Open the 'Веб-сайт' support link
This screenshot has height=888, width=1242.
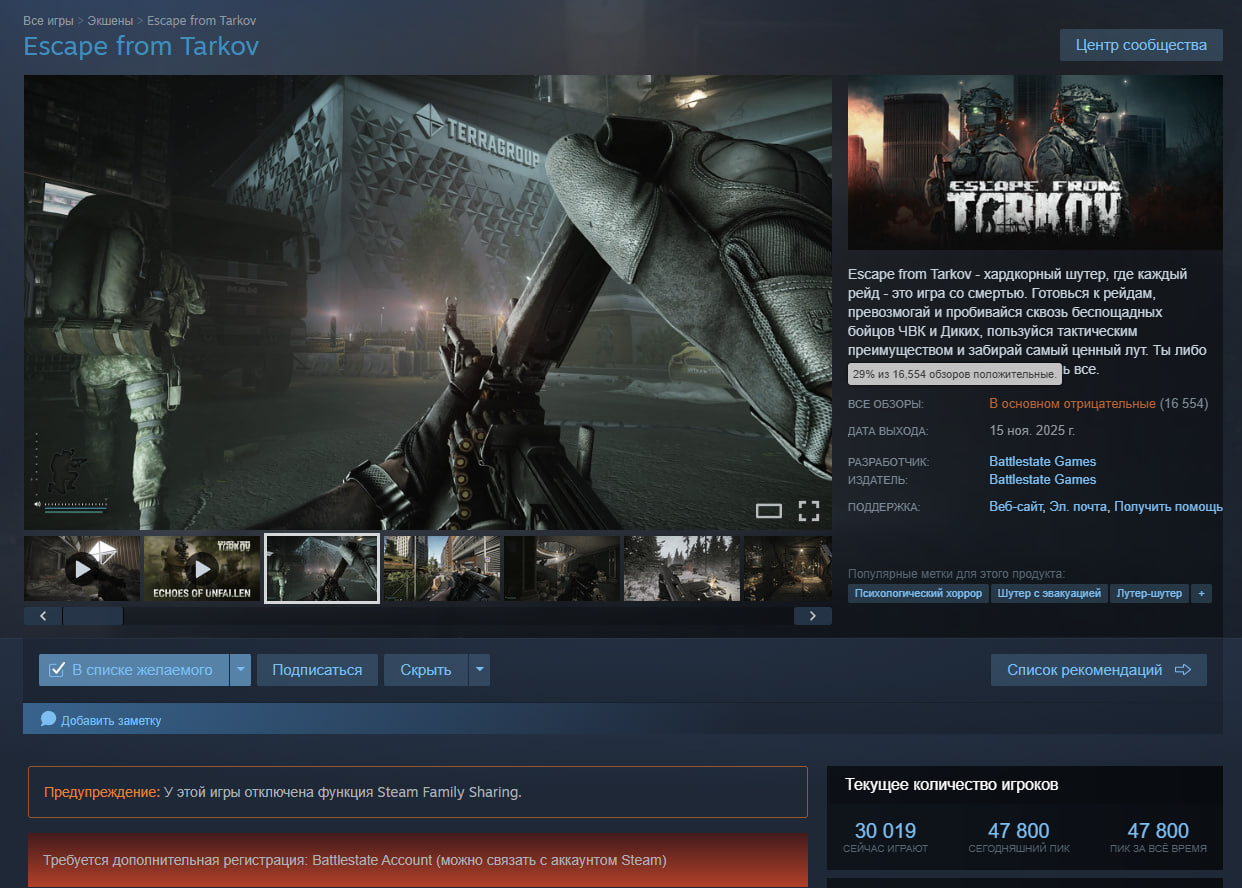1016,507
